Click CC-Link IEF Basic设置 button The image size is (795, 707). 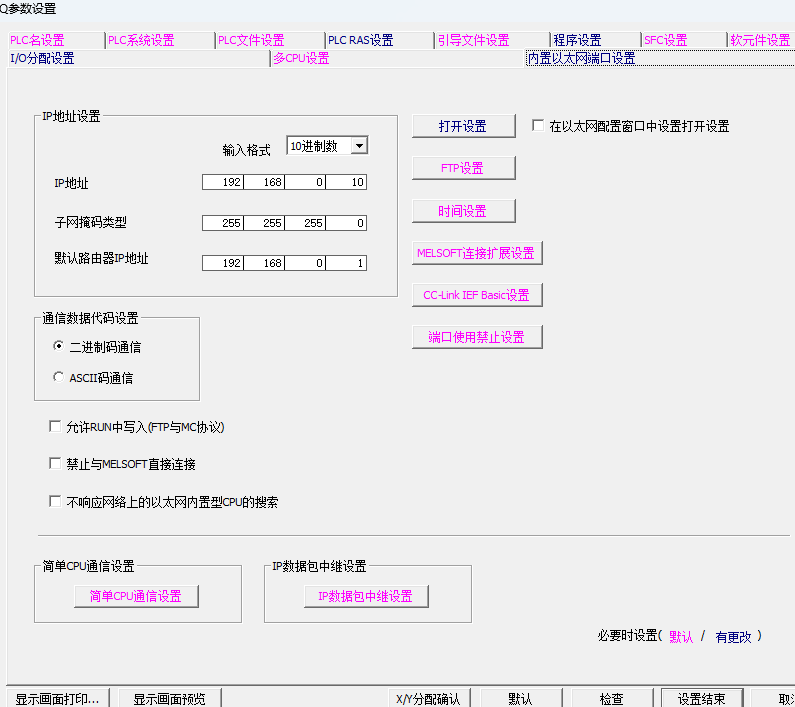click(476, 295)
